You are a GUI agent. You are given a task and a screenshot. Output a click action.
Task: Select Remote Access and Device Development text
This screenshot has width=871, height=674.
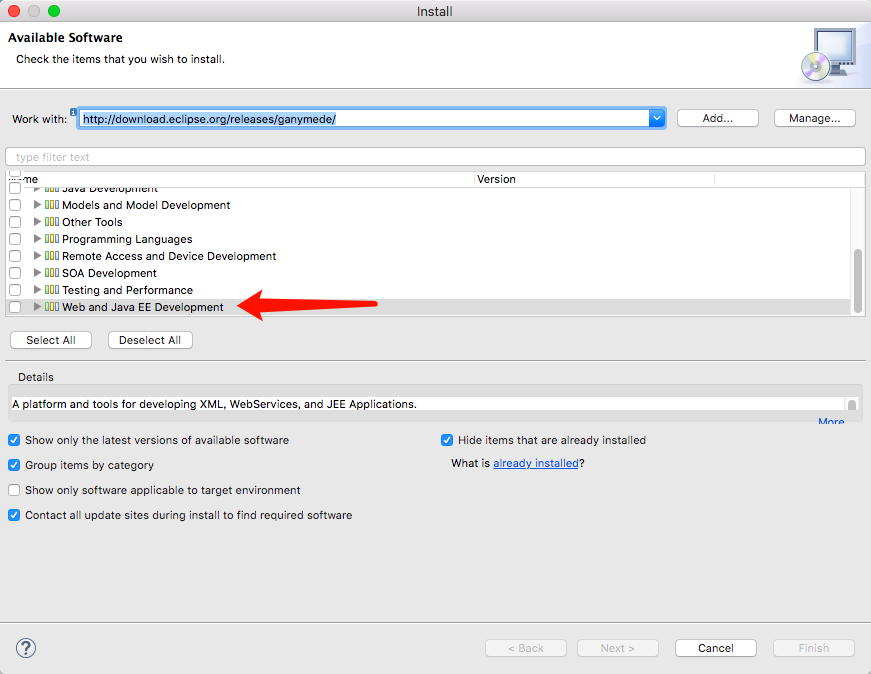coord(169,256)
